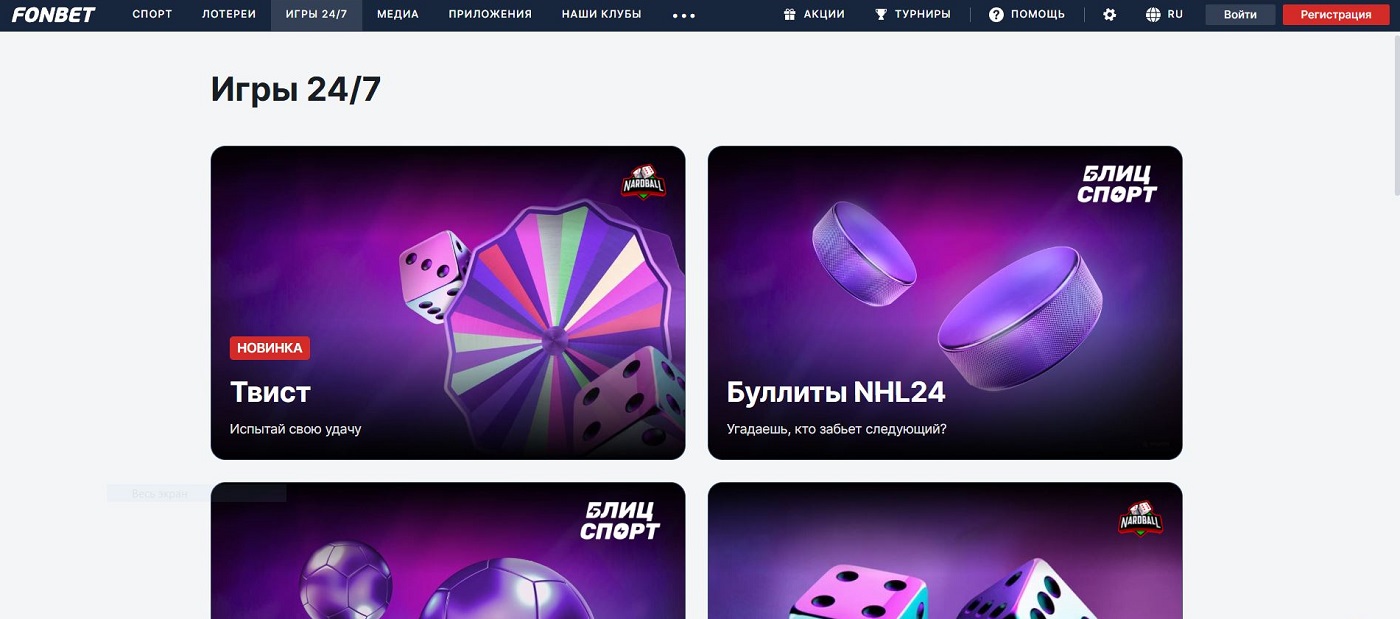1400x619 pixels.
Task: Open the Твист game card
Action: tap(448, 303)
